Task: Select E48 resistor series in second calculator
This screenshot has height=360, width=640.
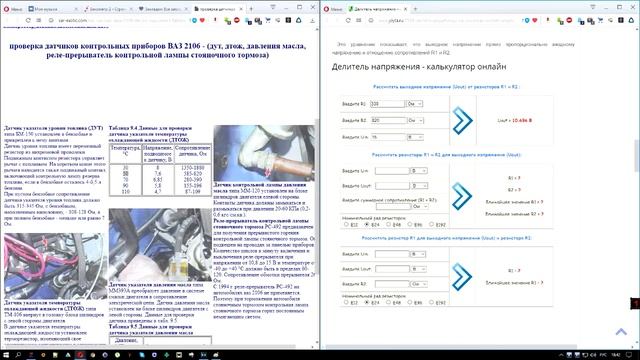Action: 388,224
